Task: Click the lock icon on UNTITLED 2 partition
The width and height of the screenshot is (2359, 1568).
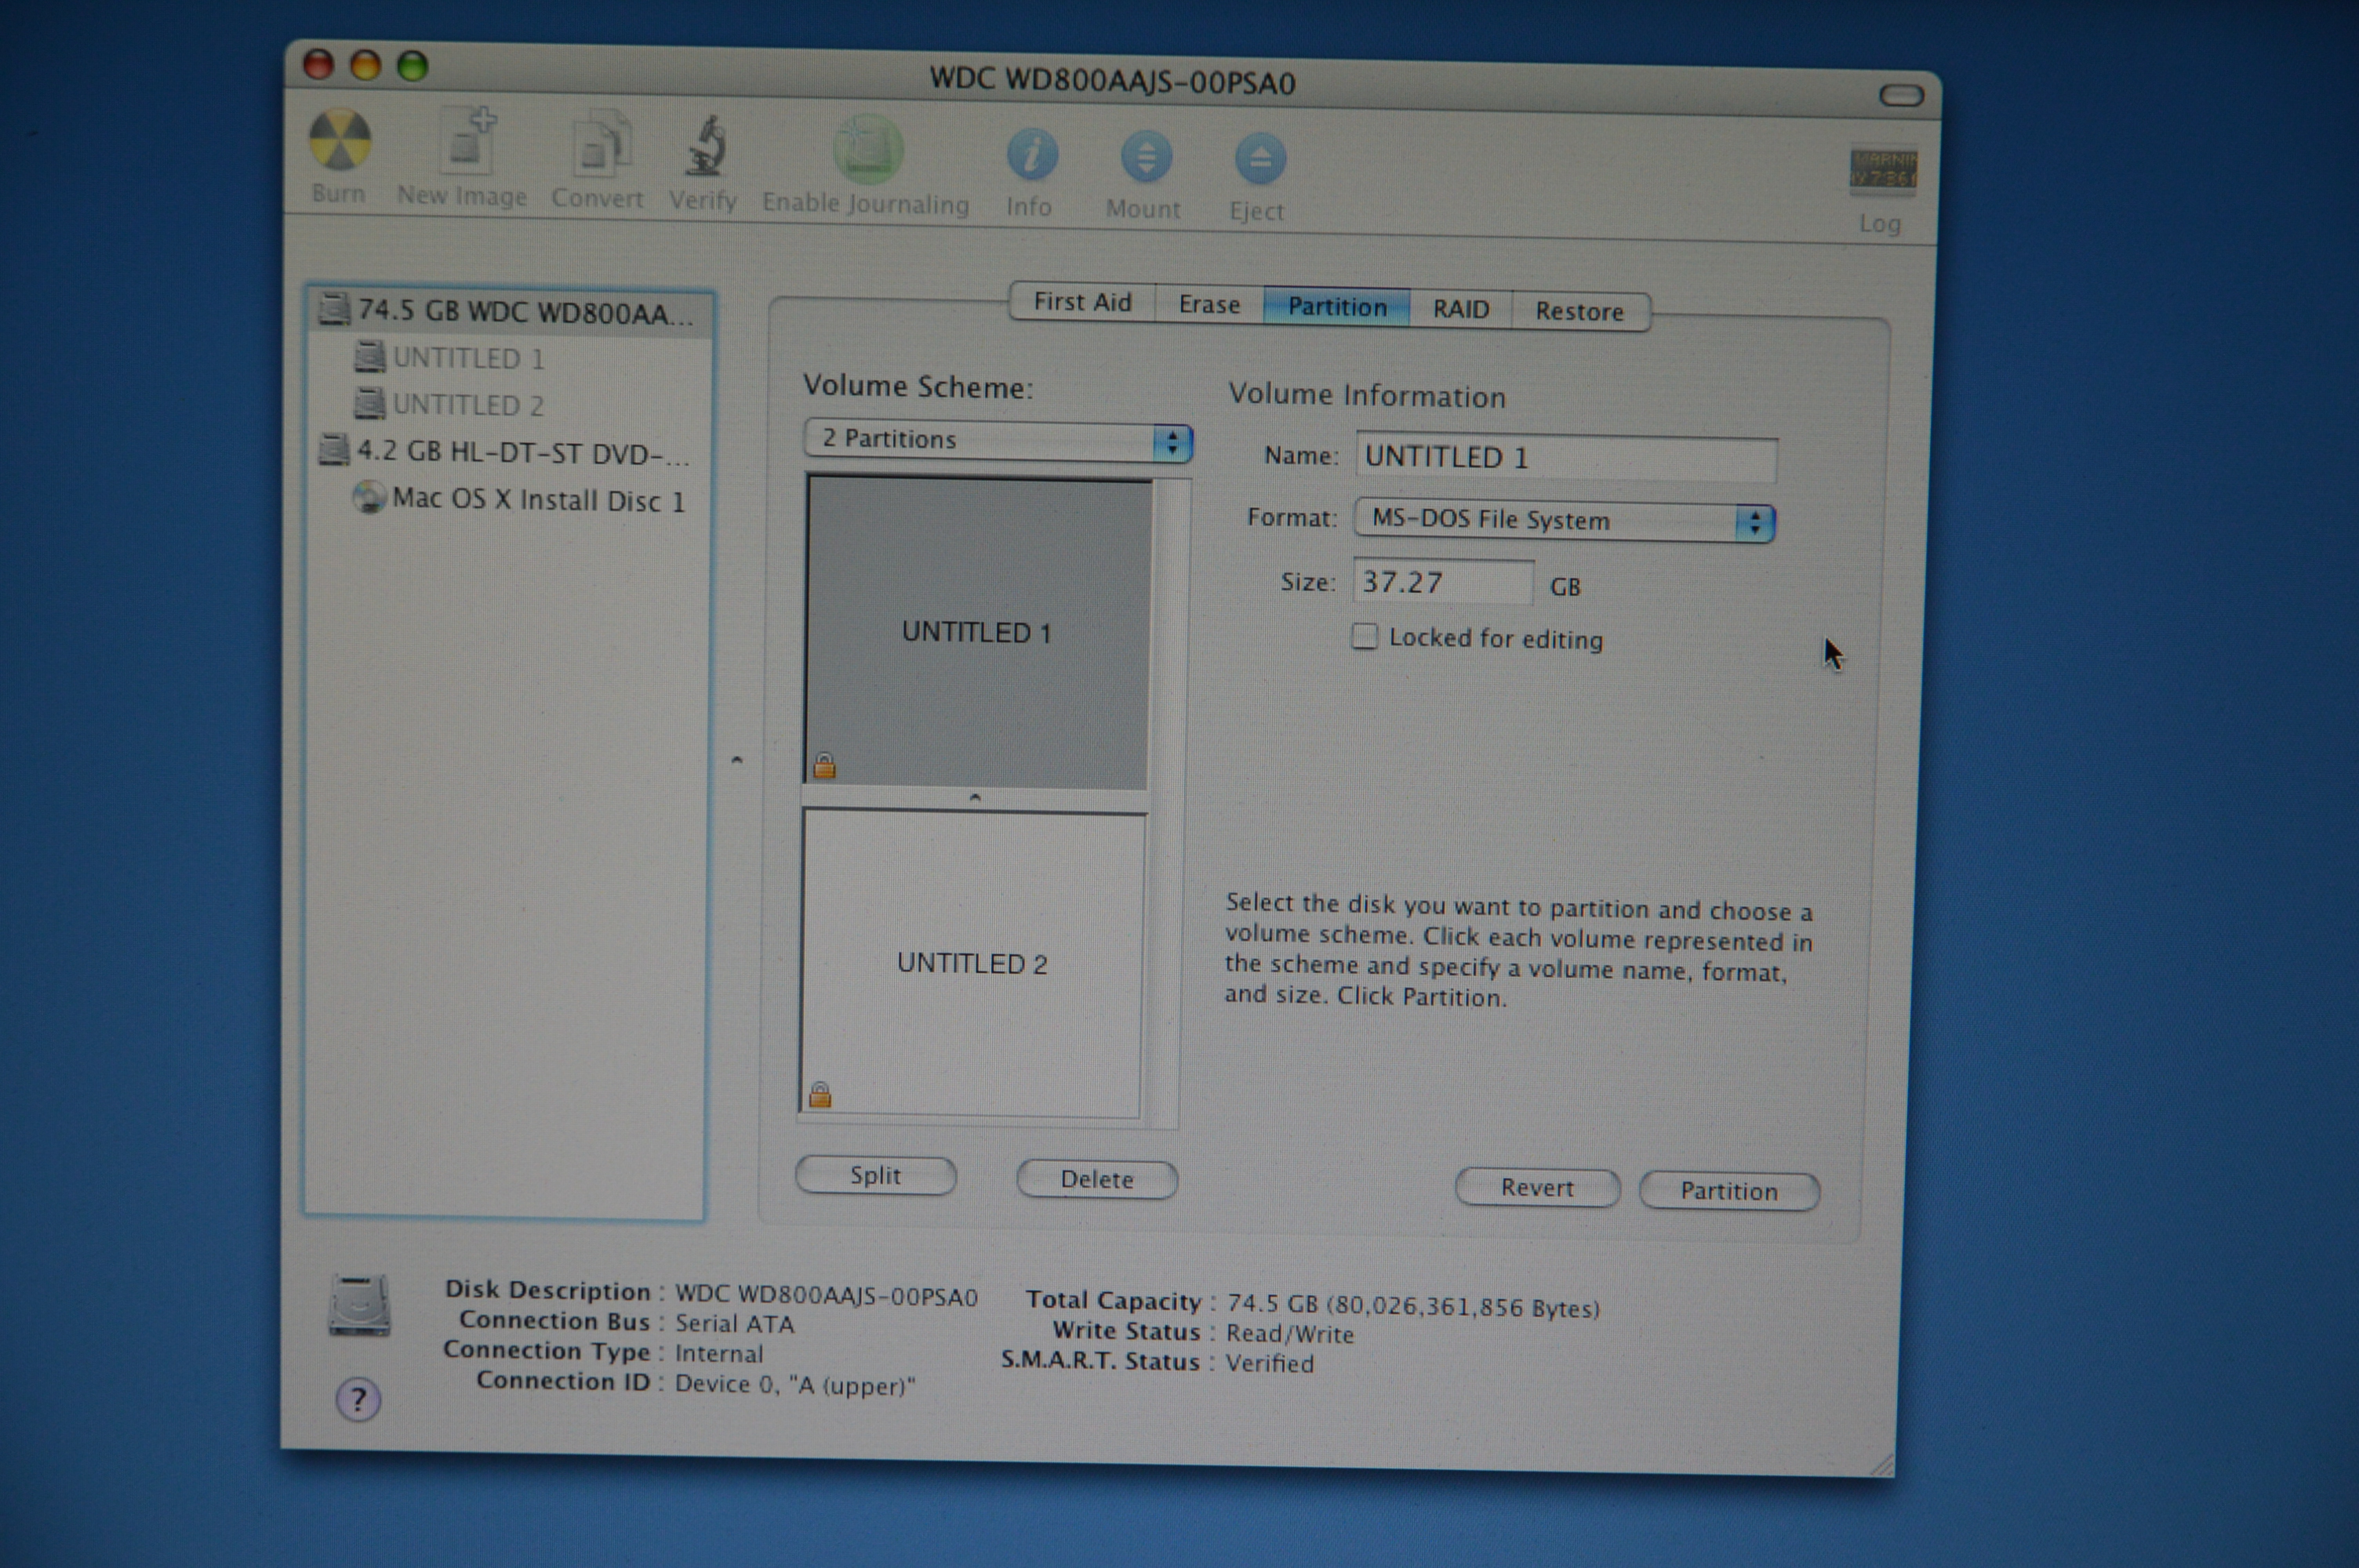Action: tap(820, 1095)
